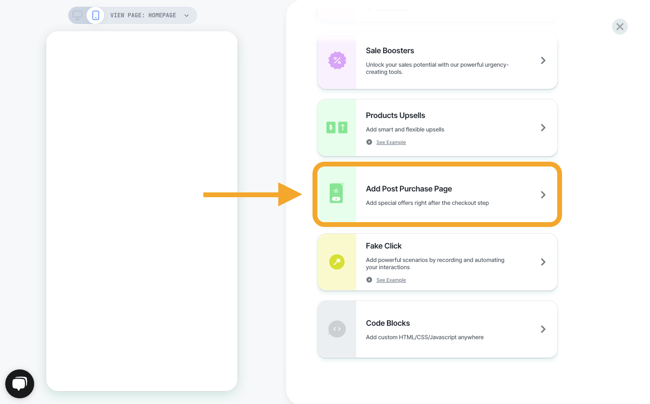Open See Example link under Products Upsells

coord(391,142)
